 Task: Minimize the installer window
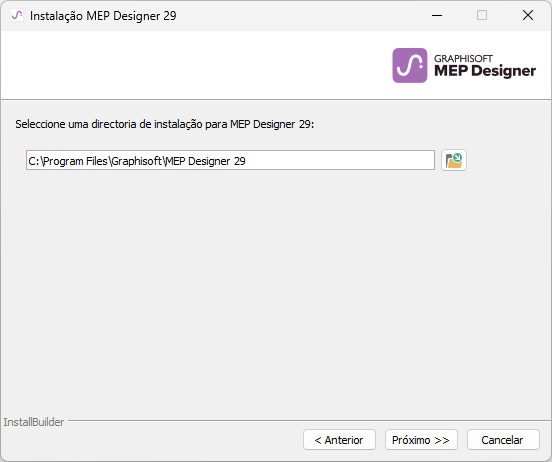coord(437,15)
